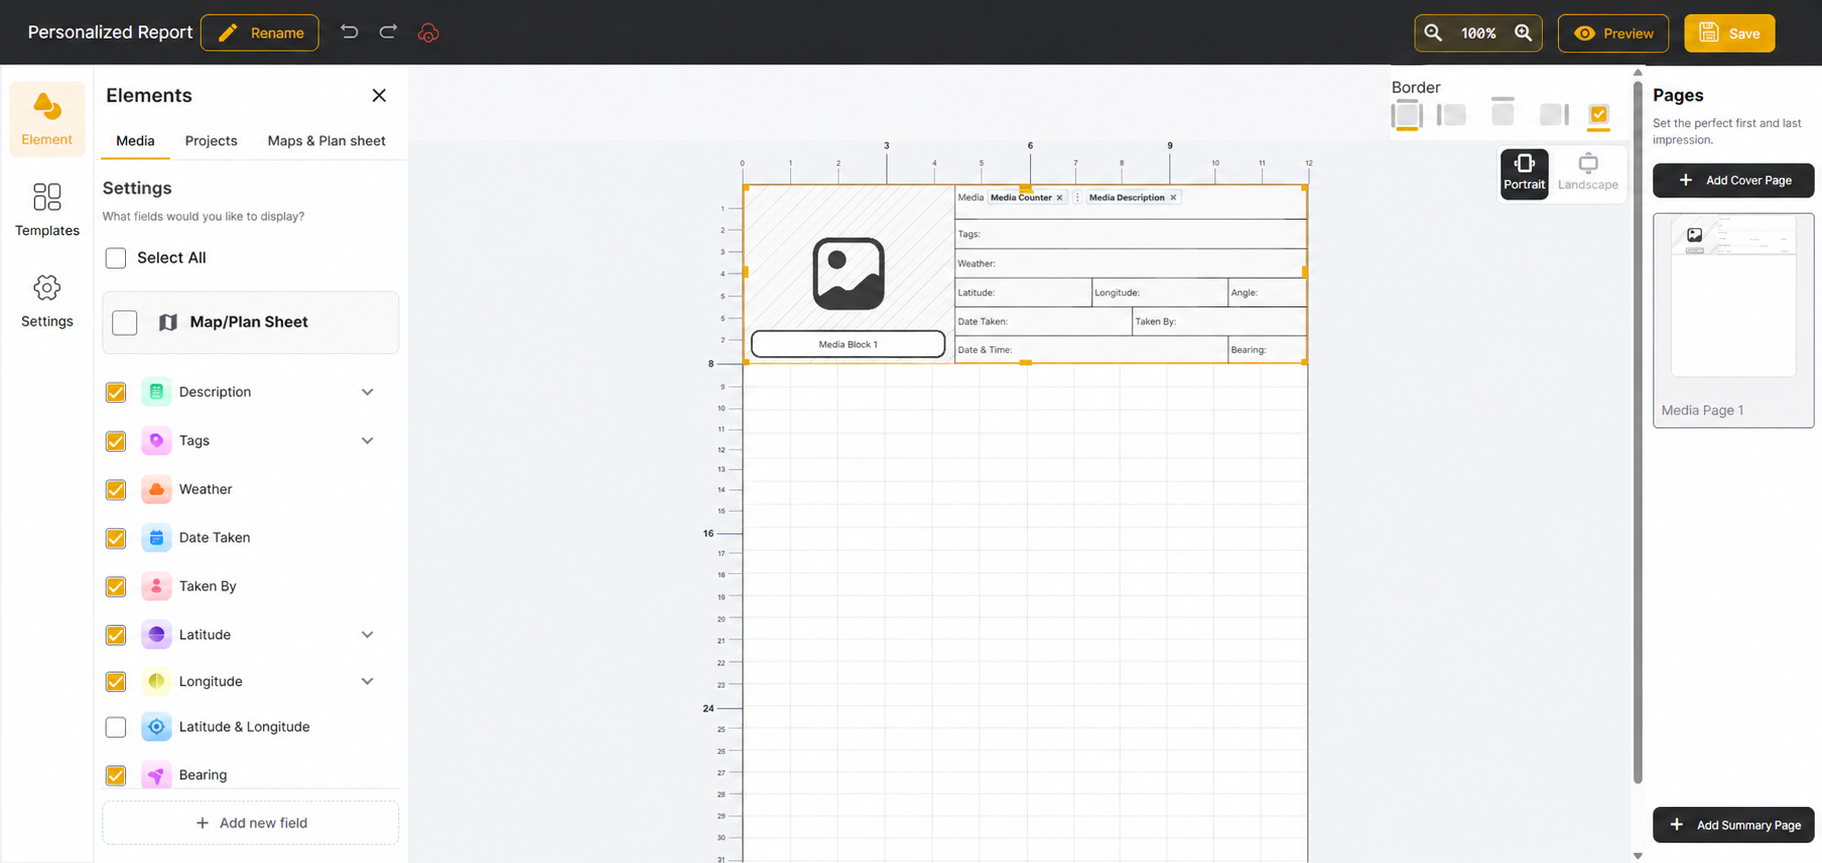1822x863 pixels.
Task: Click the image placeholder in media block
Action: coord(848,273)
